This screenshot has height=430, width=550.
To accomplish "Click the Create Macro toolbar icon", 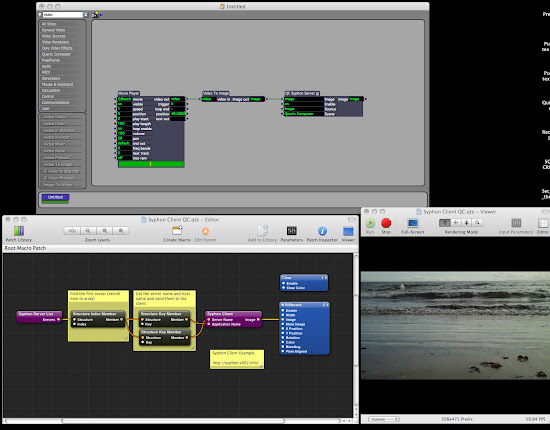I will point(177,230).
